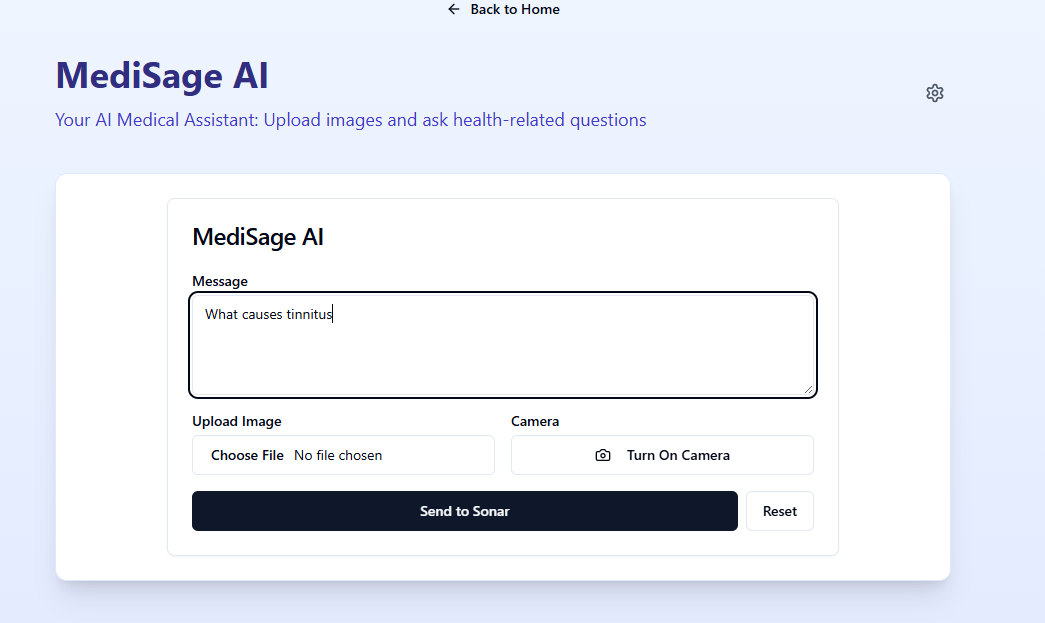Select the Turn On Camera button label
1045x623 pixels.
click(x=678, y=455)
